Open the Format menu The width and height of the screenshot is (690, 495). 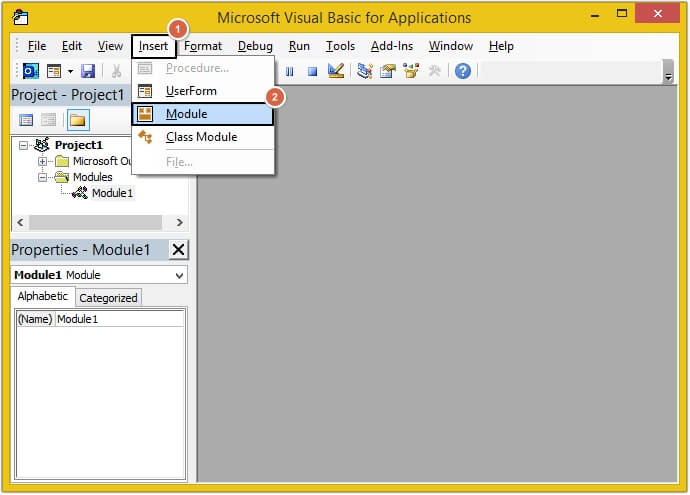point(203,46)
